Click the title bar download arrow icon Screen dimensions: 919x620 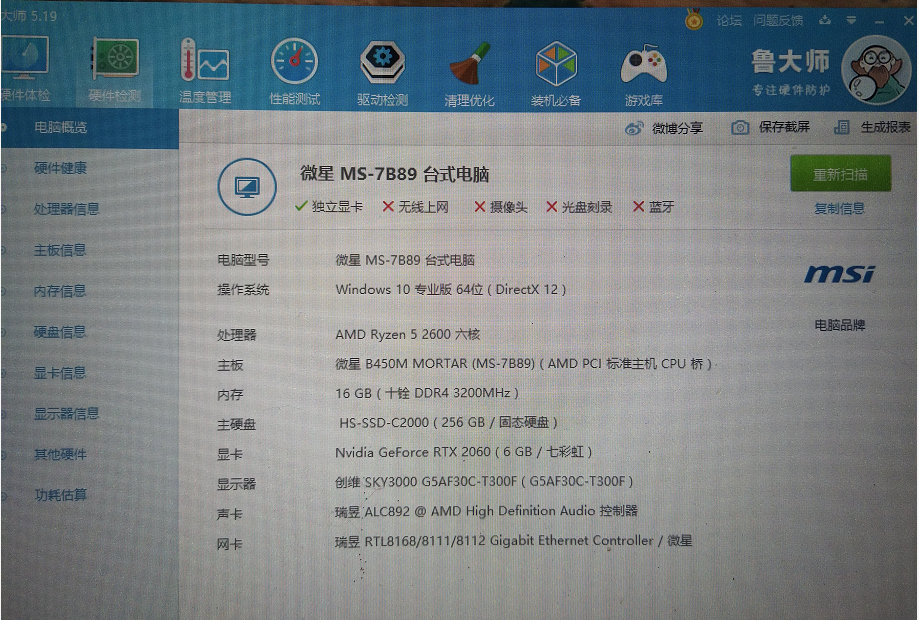(x=825, y=20)
